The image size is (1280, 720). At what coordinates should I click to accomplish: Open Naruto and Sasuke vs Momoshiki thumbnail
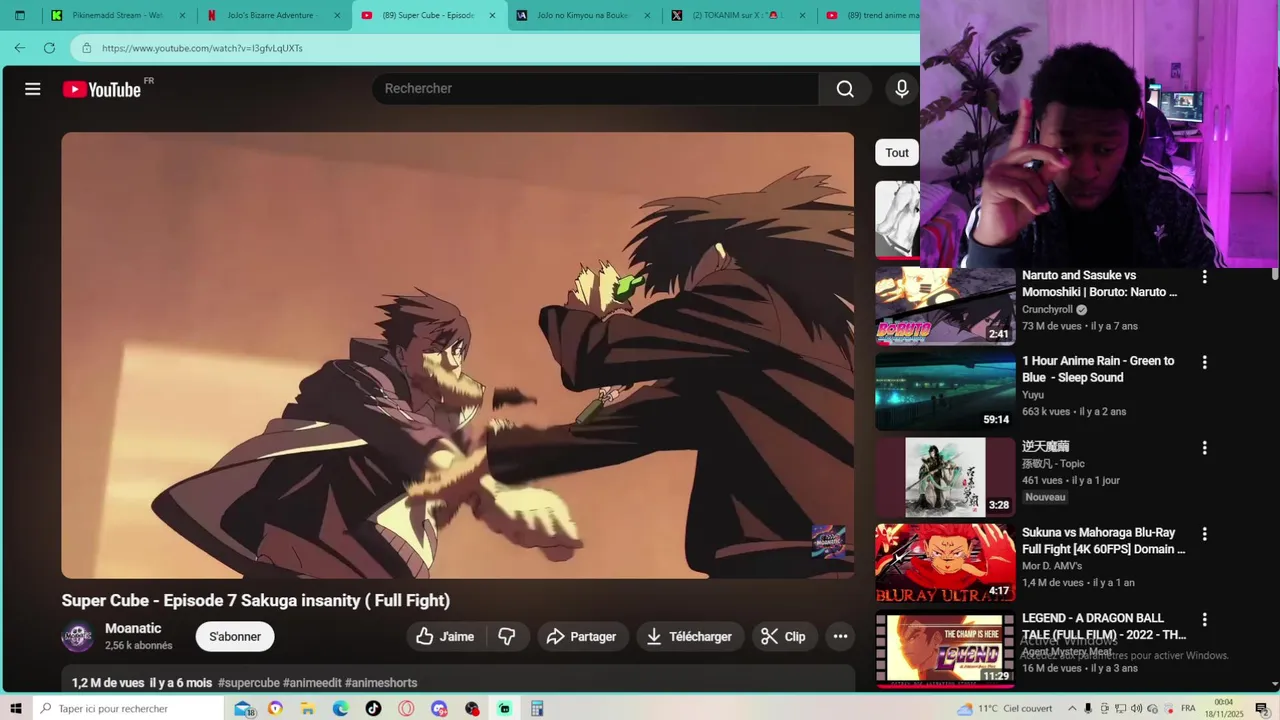coord(945,306)
